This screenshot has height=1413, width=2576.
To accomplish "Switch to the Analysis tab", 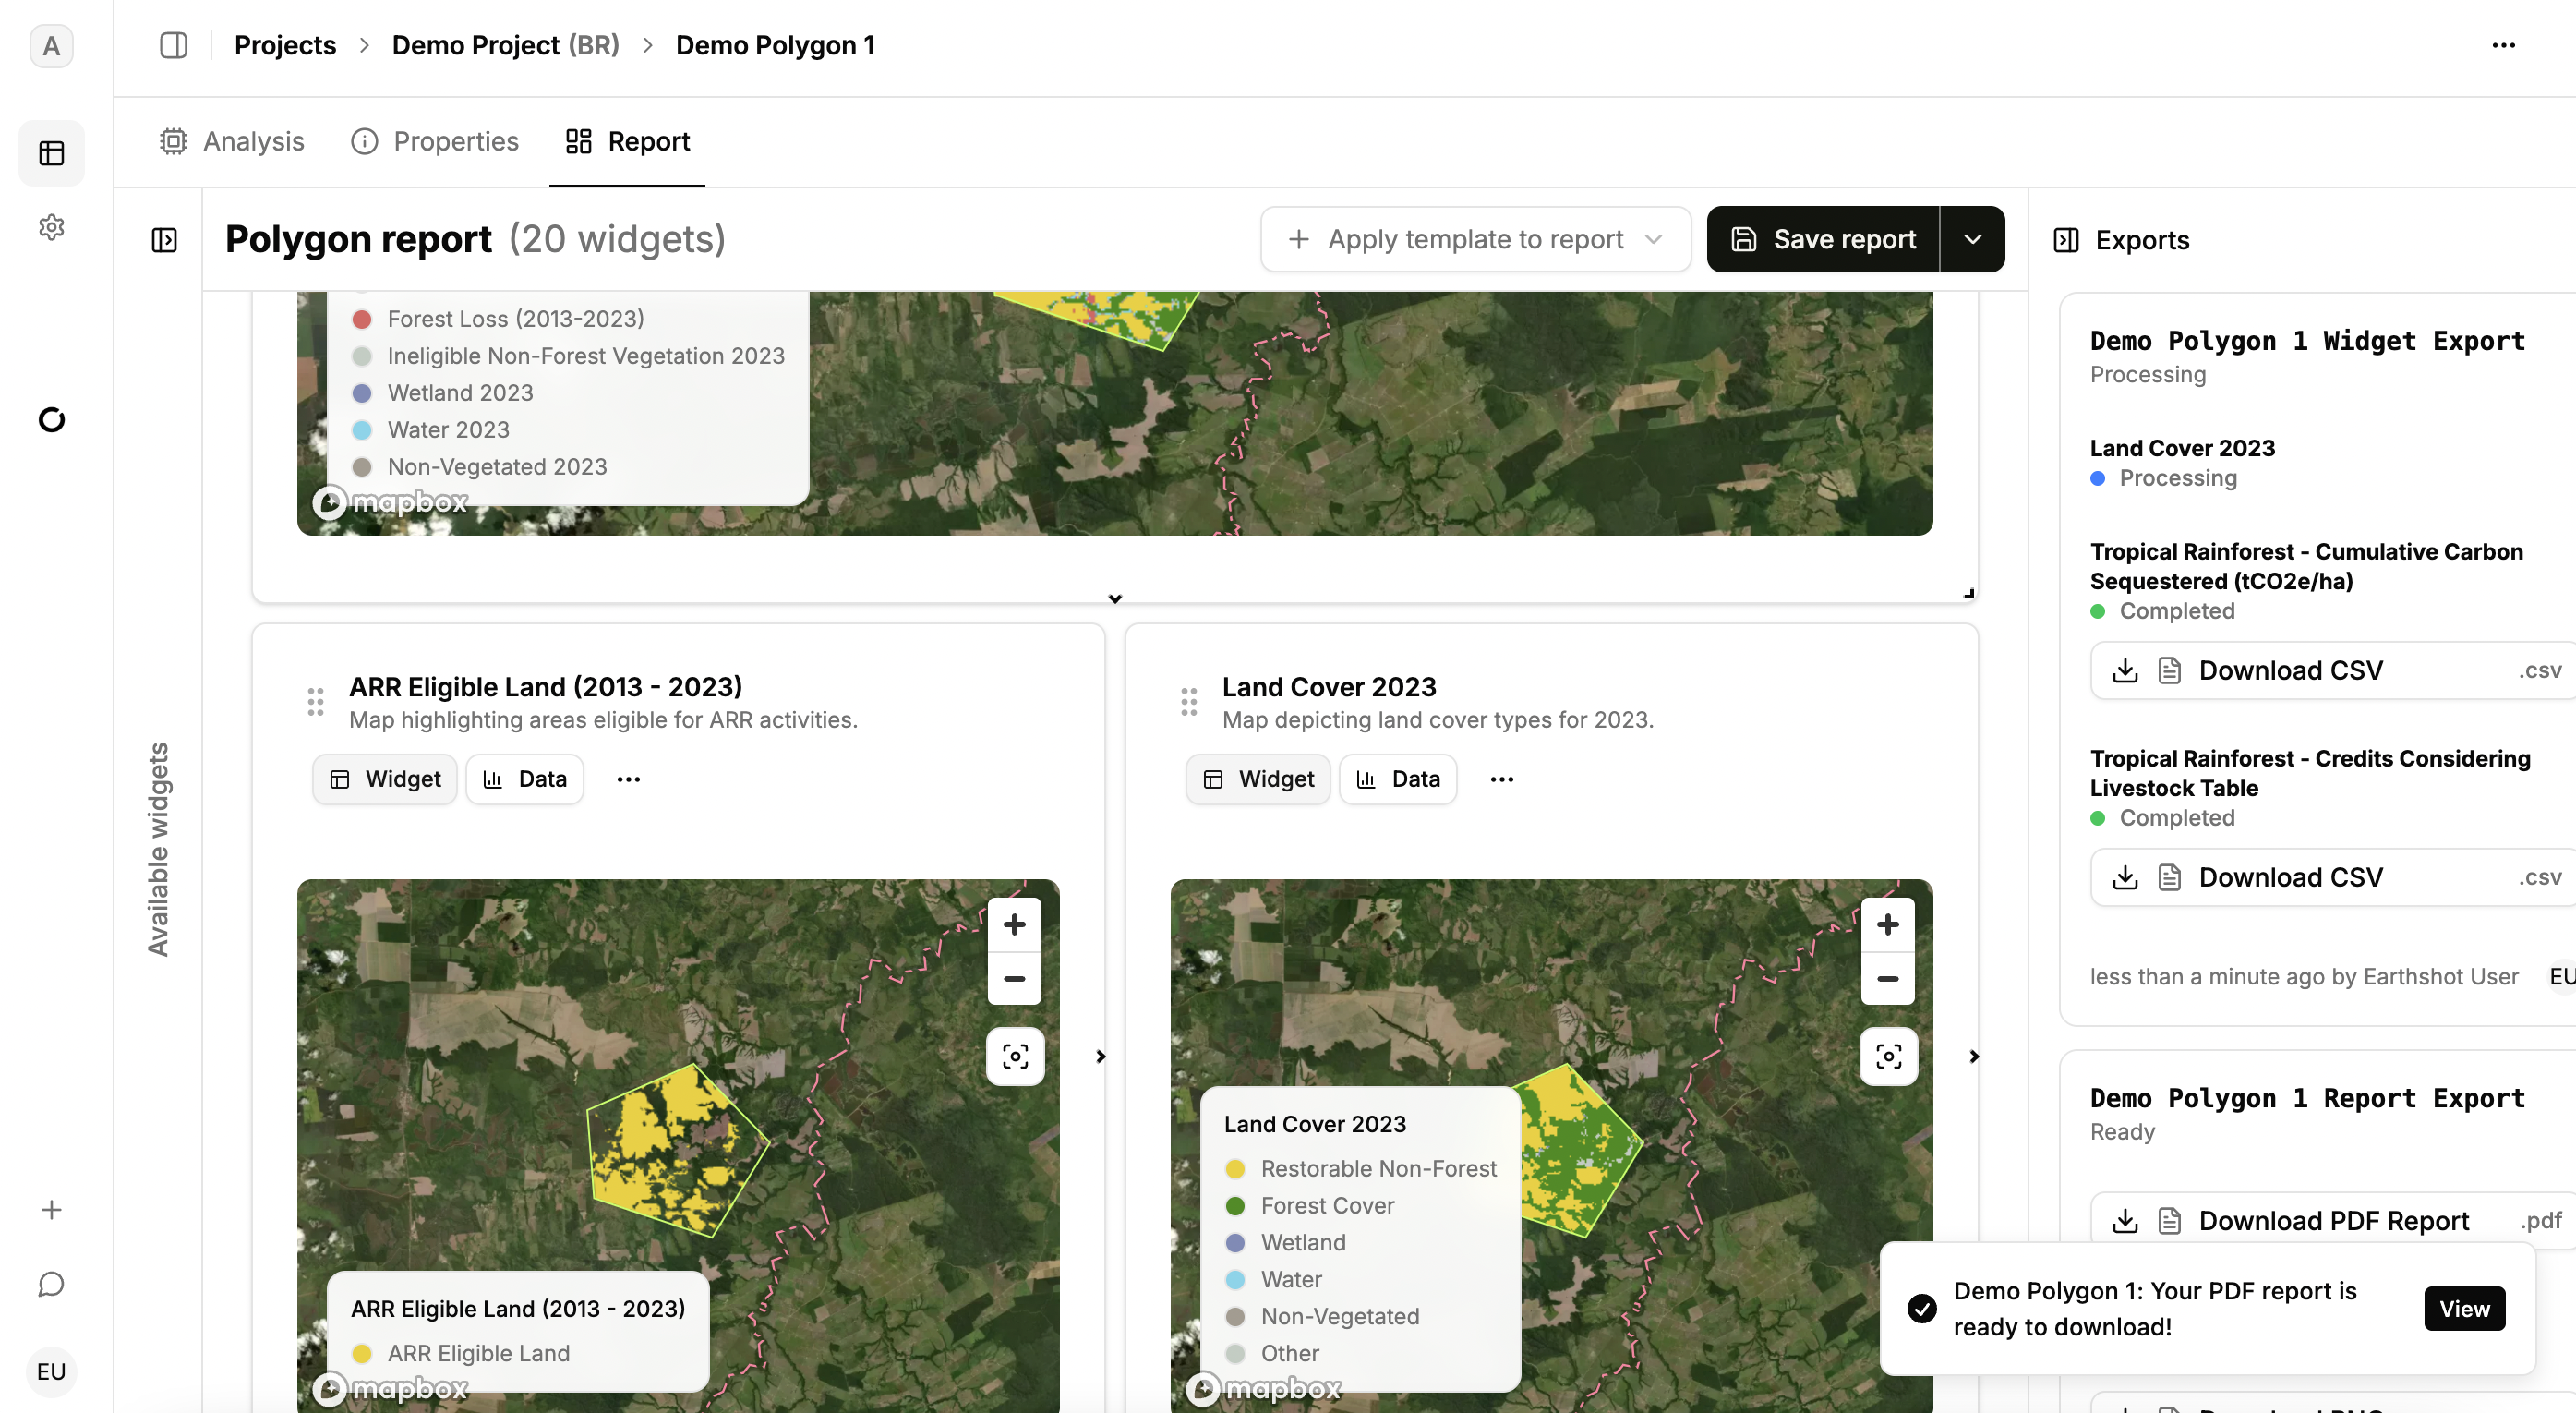I will pos(232,141).
